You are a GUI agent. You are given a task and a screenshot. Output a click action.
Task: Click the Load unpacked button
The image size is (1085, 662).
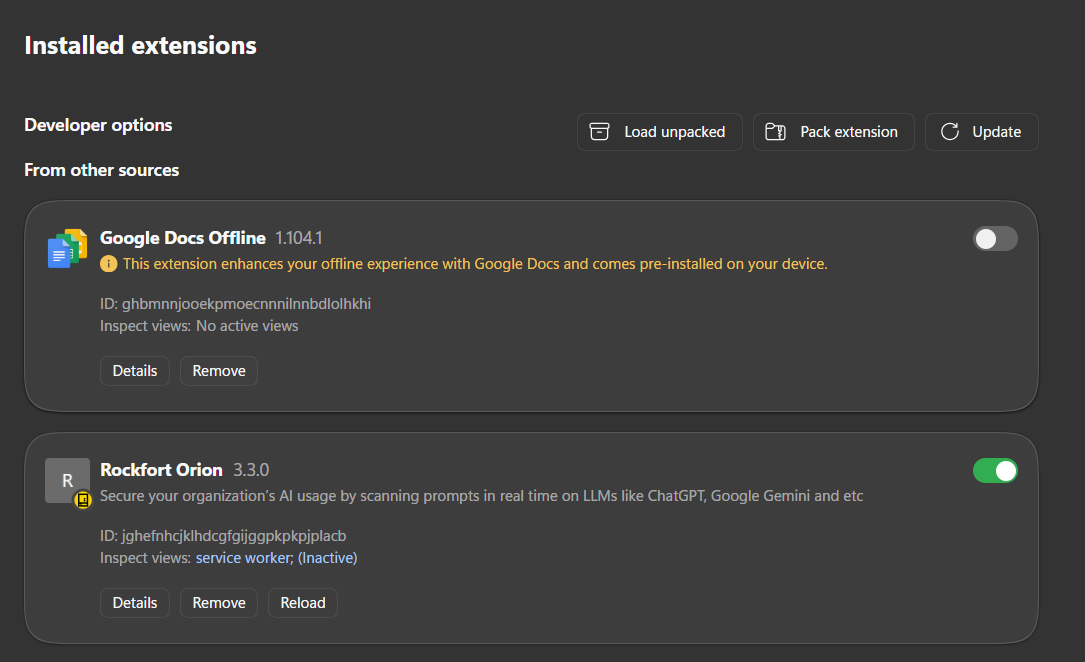click(x=659, y=132)
